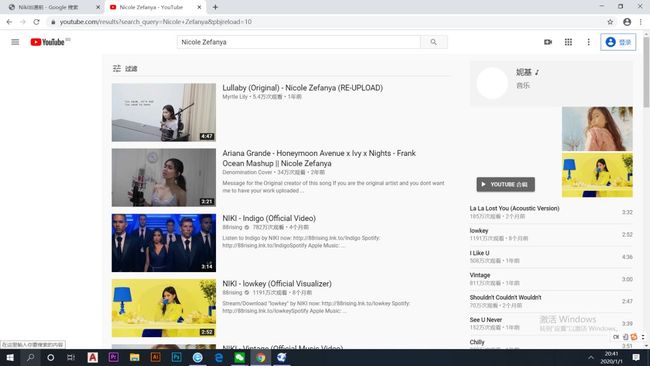This screenshot has height=366, width=650.
Task: Open NIKI - Indigo (Official Video) title
Action: tap(269, 218)
